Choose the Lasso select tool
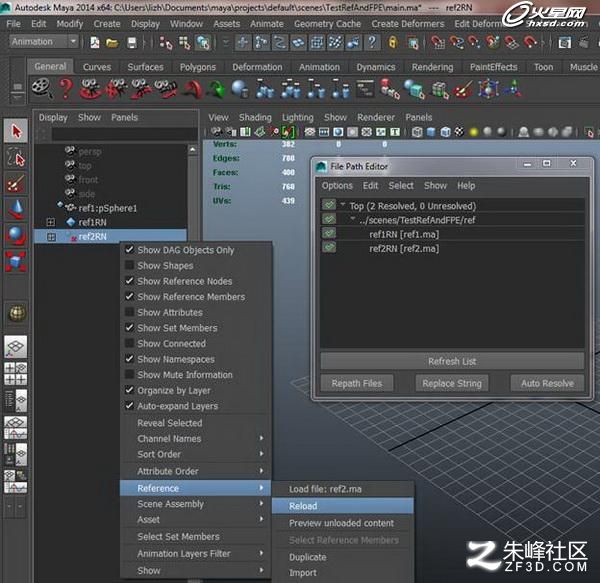Screen dimensions: 600x583 16,157
